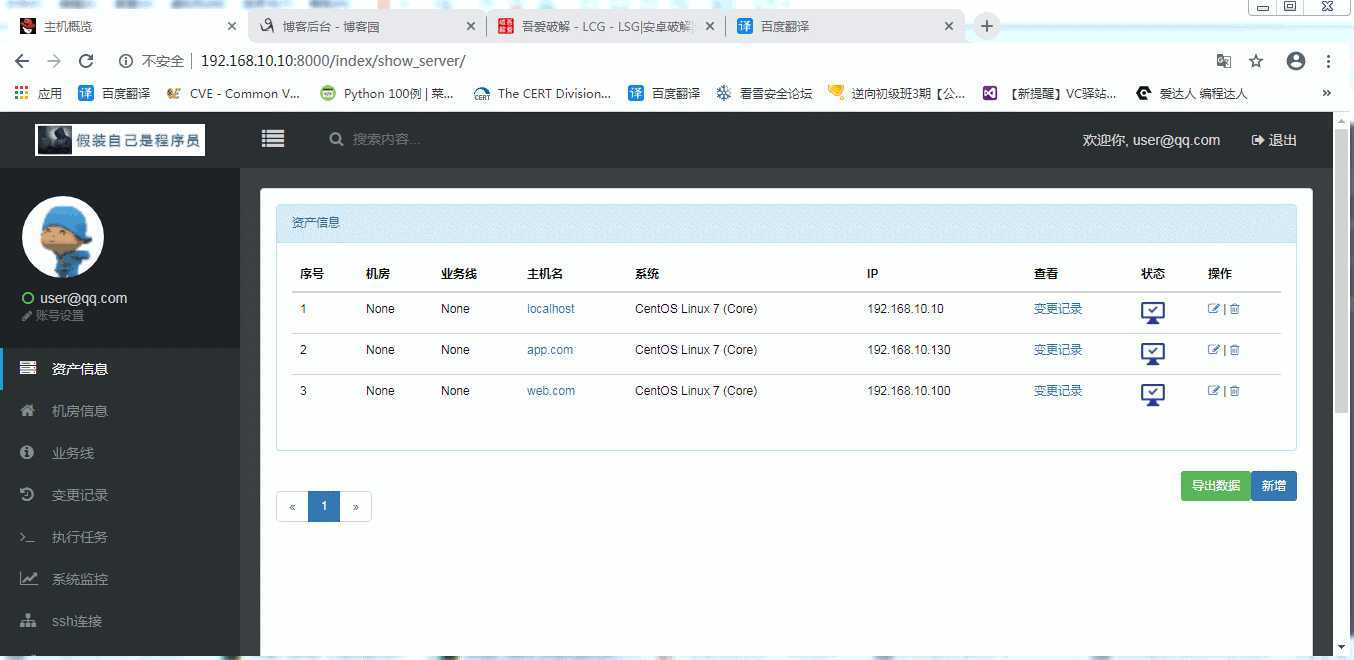Open CVE - Common V... bookmark
This screenshot has width=1354, height=660.
tap(233, 93)
